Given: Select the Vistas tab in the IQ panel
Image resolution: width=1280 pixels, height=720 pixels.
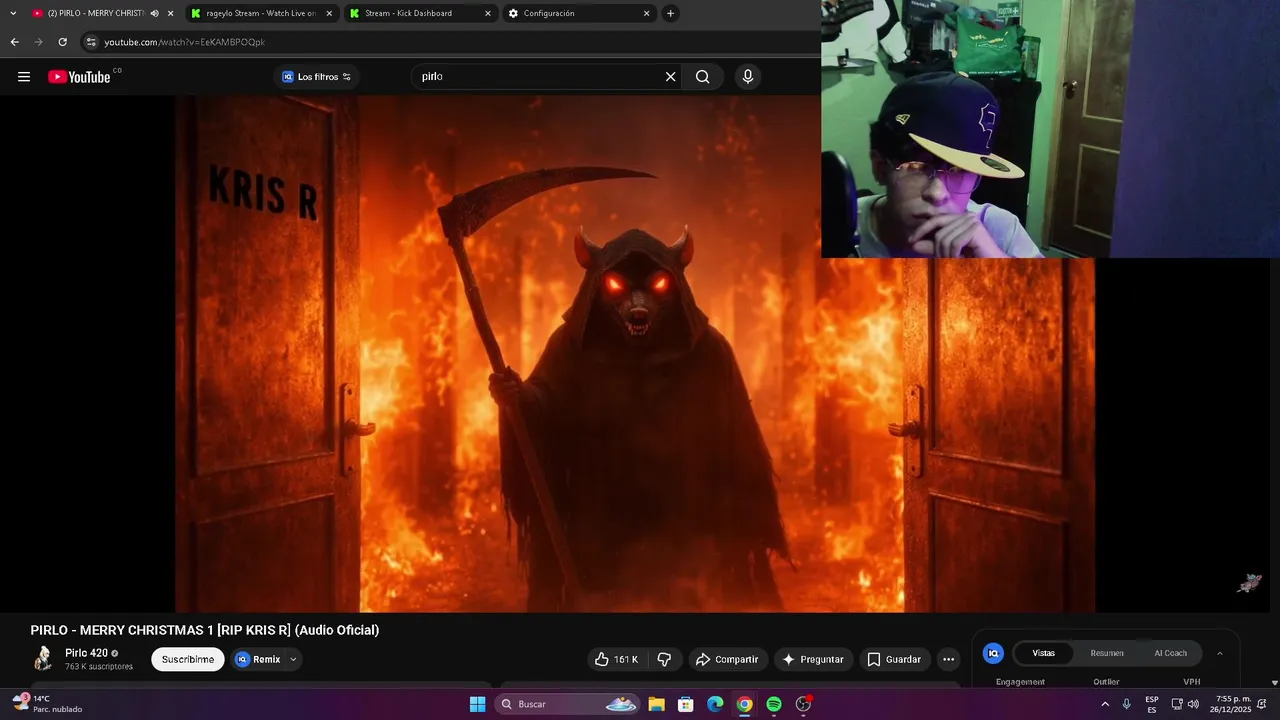Looking at the screenshot, I should tap(1043, 653).
